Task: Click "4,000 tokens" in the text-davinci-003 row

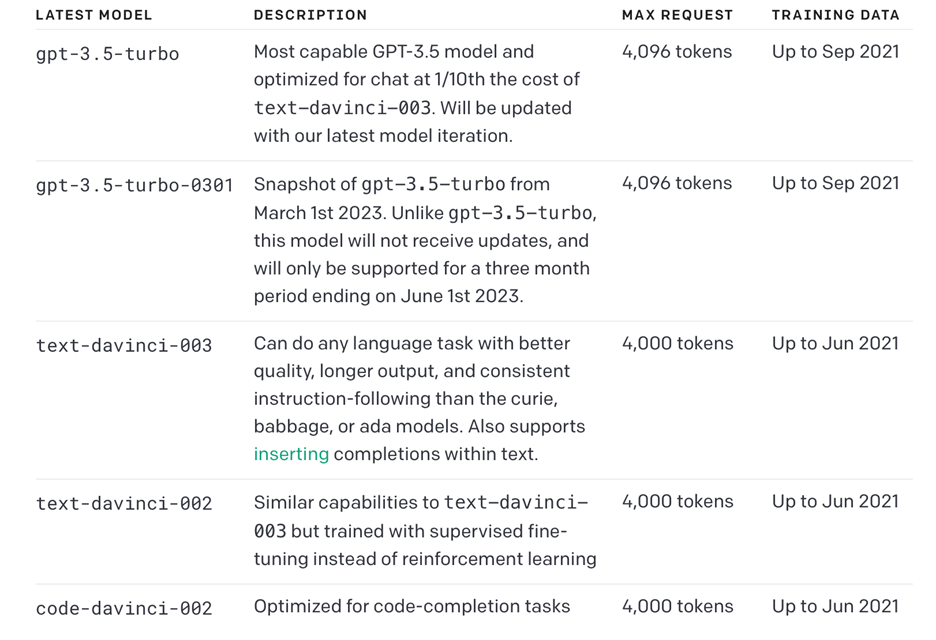Action: point(677,343)
